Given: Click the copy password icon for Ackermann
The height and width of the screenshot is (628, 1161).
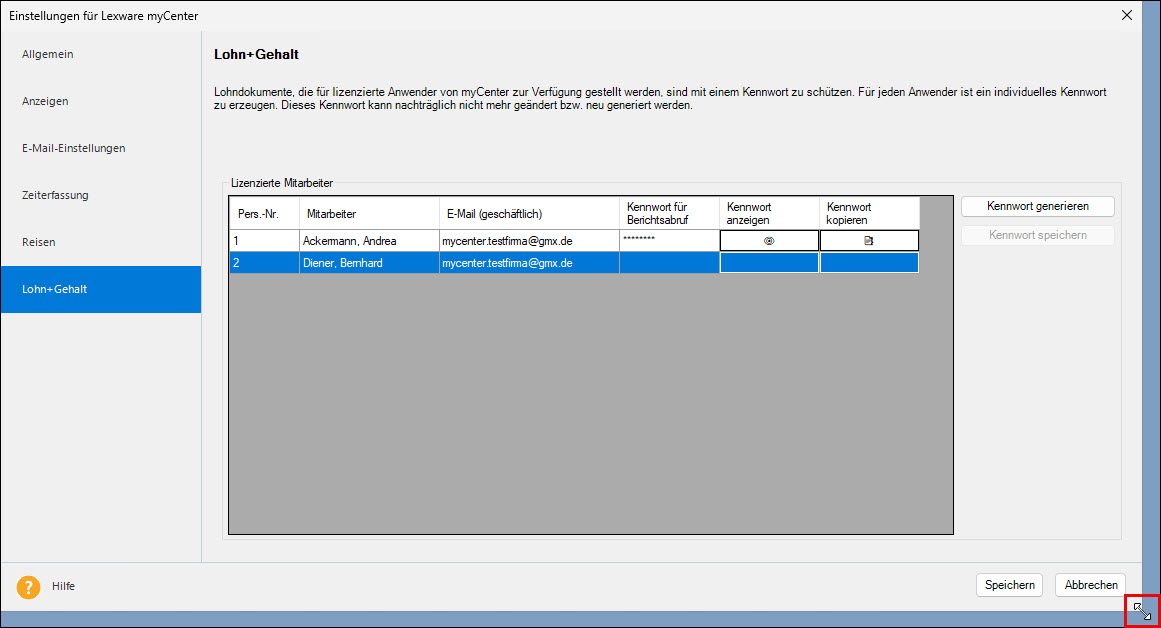Looking at the screenshot, I should coord(869,241).
